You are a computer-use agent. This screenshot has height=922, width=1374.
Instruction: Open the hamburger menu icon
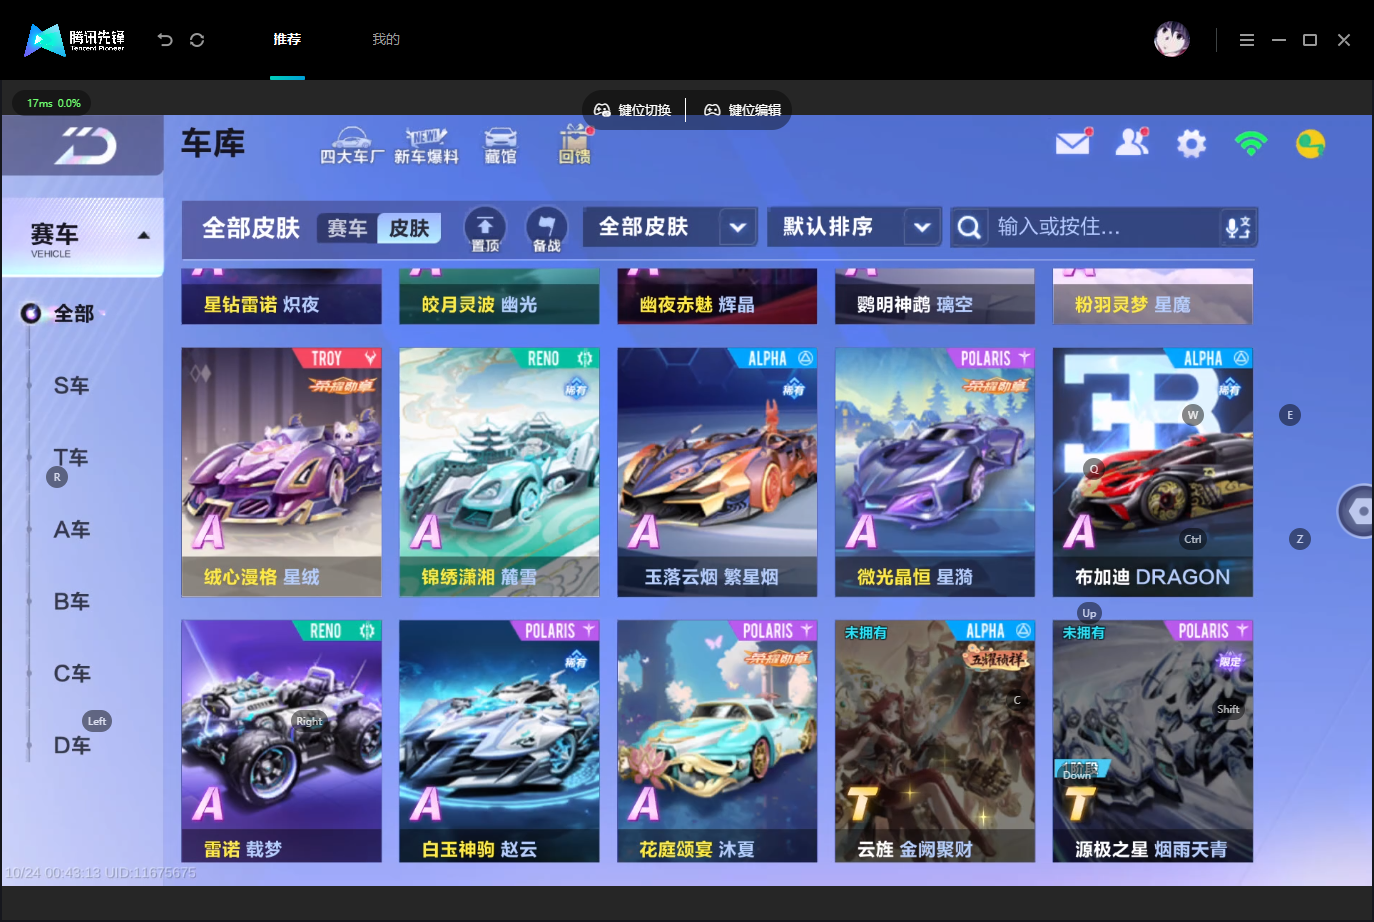(1247, 40)
